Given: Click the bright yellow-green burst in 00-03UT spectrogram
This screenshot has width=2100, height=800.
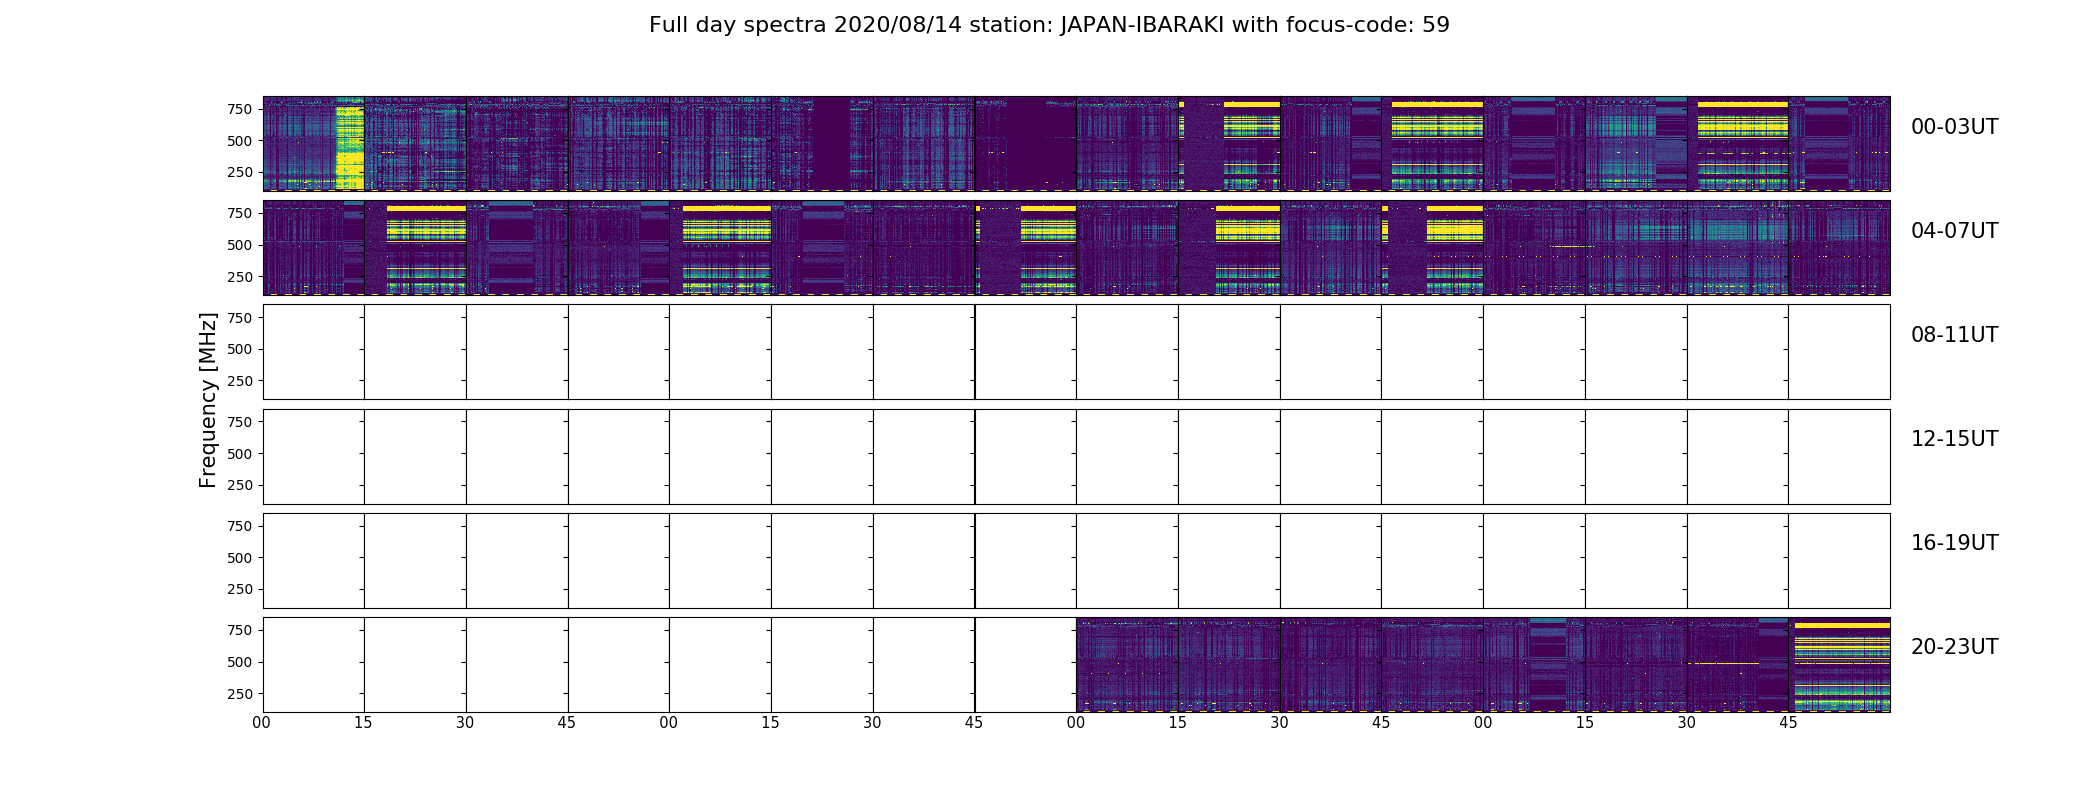Looking at the screenshot, I should [350, 144].
